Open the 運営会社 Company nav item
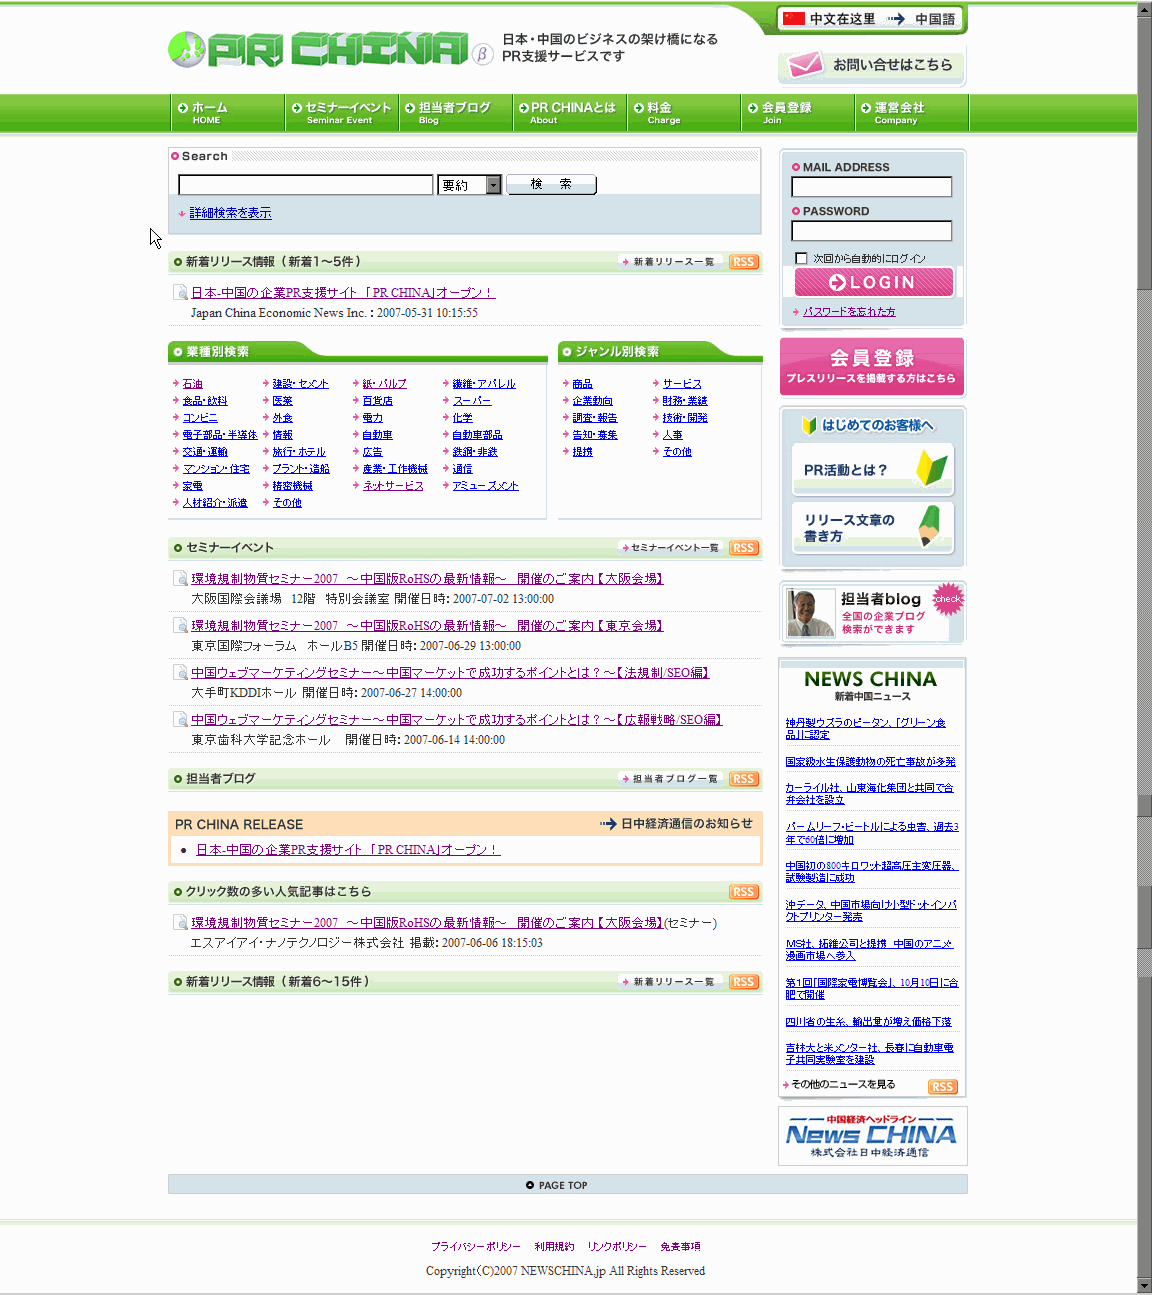 coord(912,113)
